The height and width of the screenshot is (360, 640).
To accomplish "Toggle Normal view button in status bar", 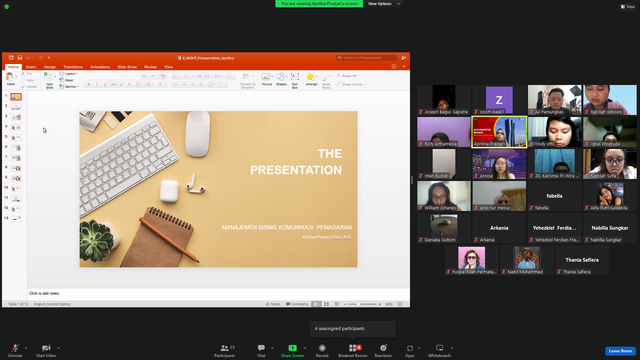I will [x=316, y=304].
